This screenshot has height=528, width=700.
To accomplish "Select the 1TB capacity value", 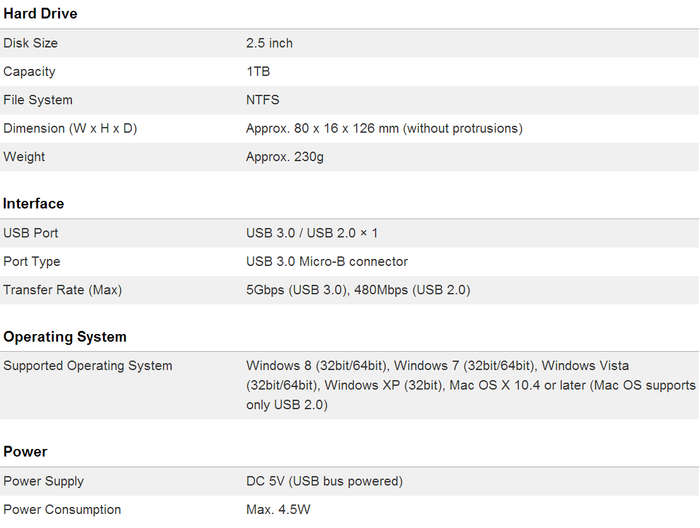I will pyautogui.click(x=258, y=71).
